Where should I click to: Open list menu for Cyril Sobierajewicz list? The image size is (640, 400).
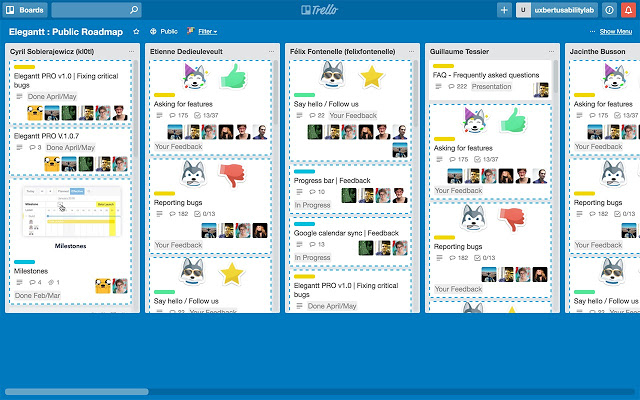pyautogui.click(x=131, y=51)
